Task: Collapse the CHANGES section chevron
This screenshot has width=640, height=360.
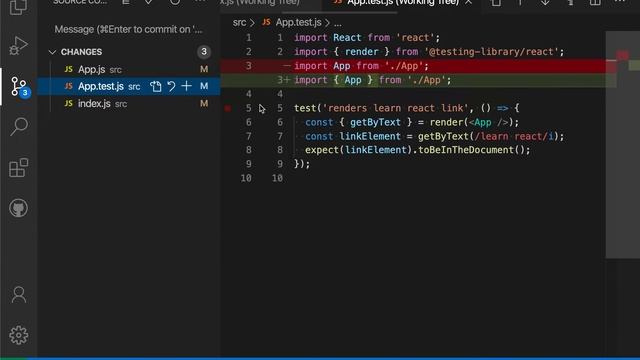Action: (x=52, y=52)
